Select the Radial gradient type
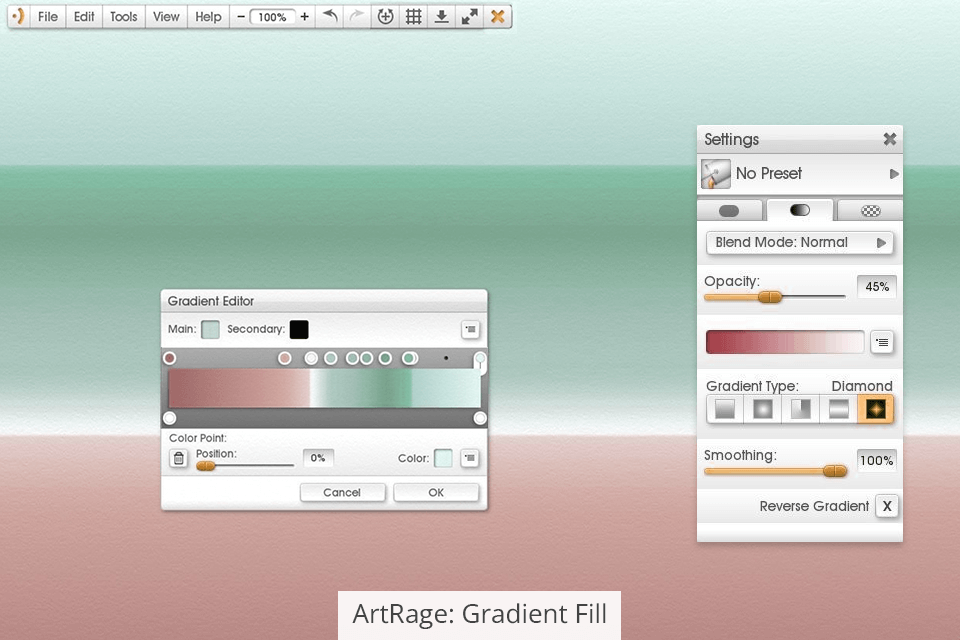Screen dimensions: 960x640 (x=763, y=409)
